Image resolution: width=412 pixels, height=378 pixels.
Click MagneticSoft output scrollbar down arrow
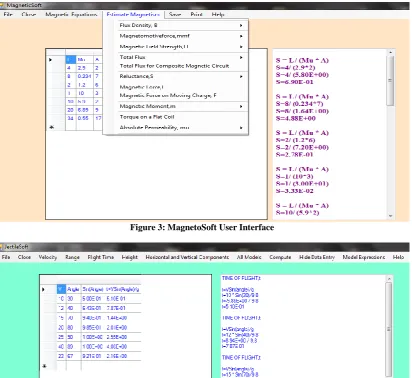390,216
